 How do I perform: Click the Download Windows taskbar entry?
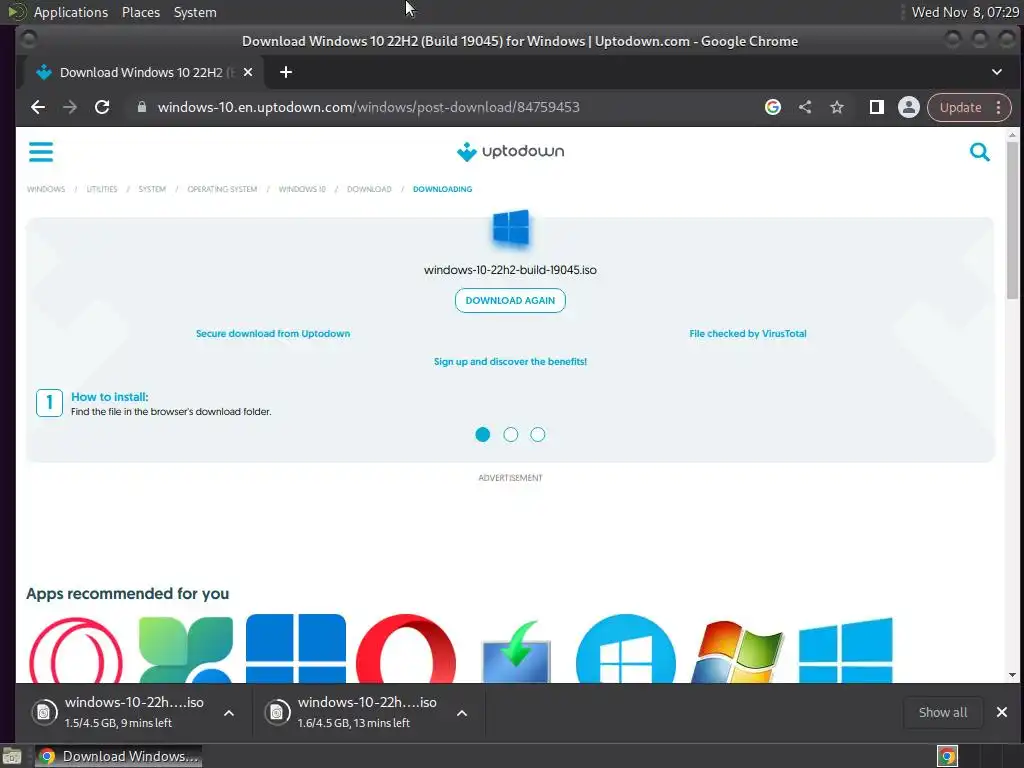[118, 756]
